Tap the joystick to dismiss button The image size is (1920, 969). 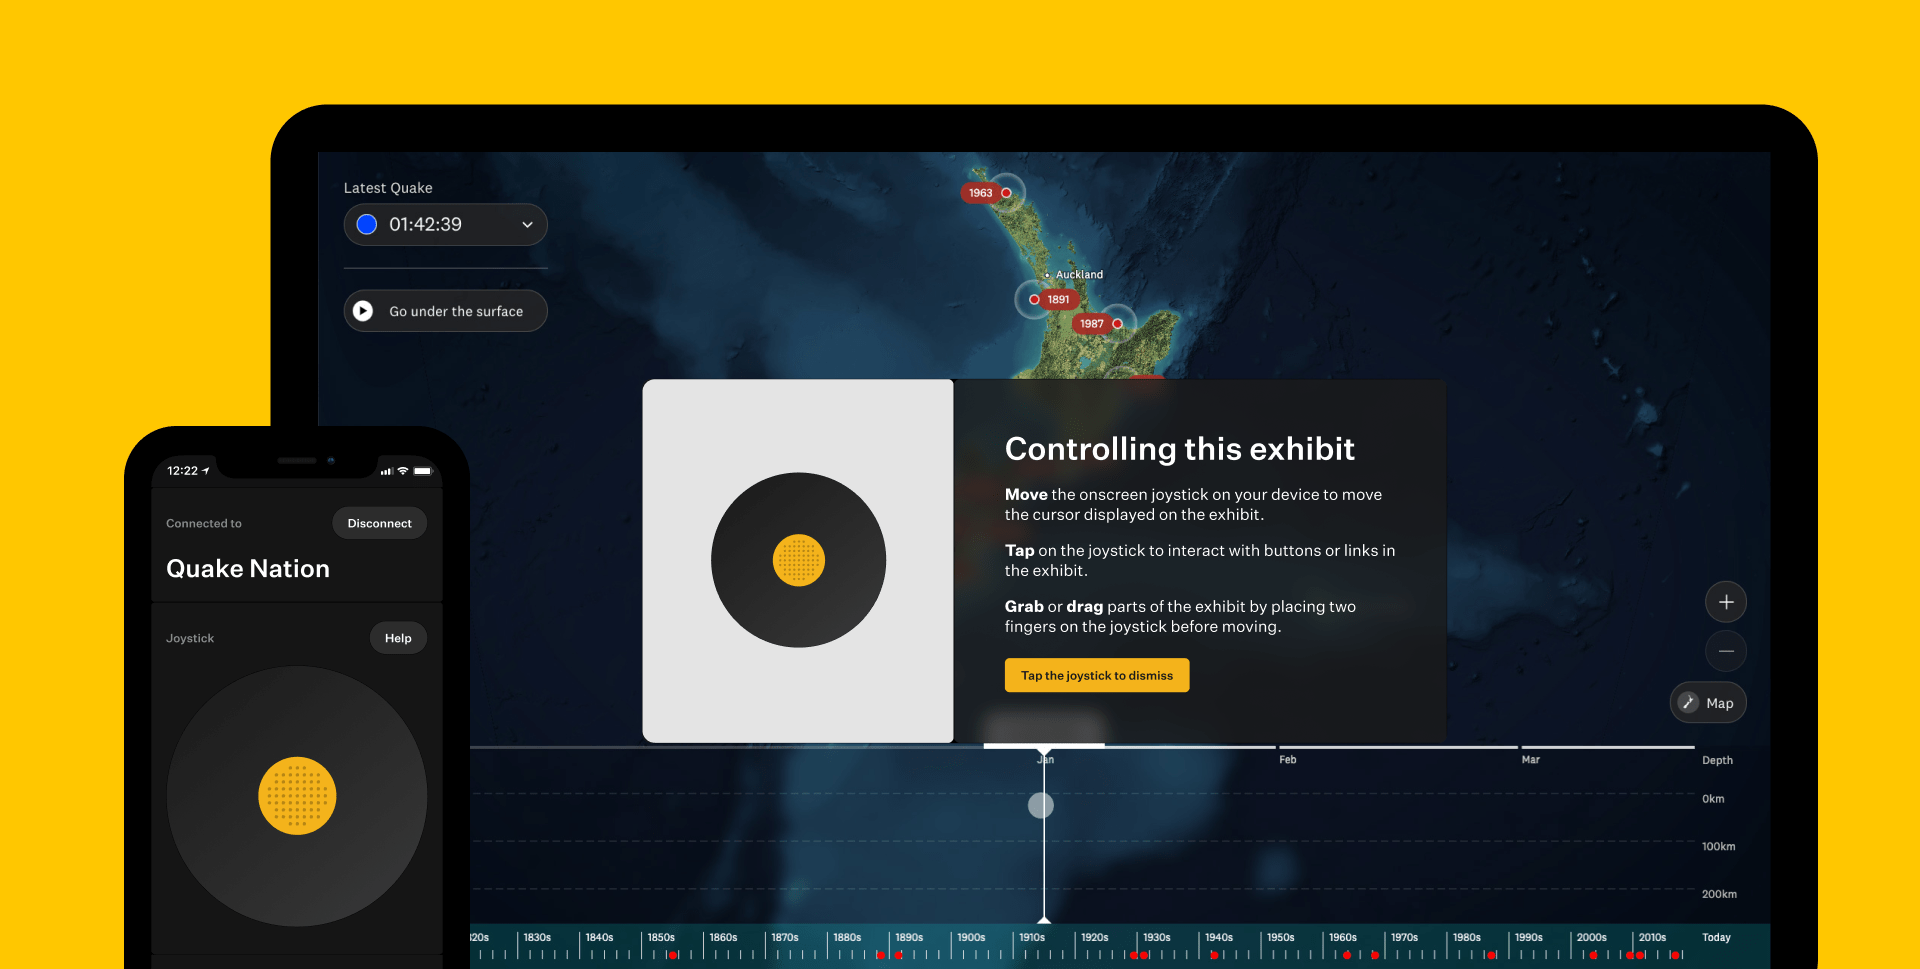1097,675
